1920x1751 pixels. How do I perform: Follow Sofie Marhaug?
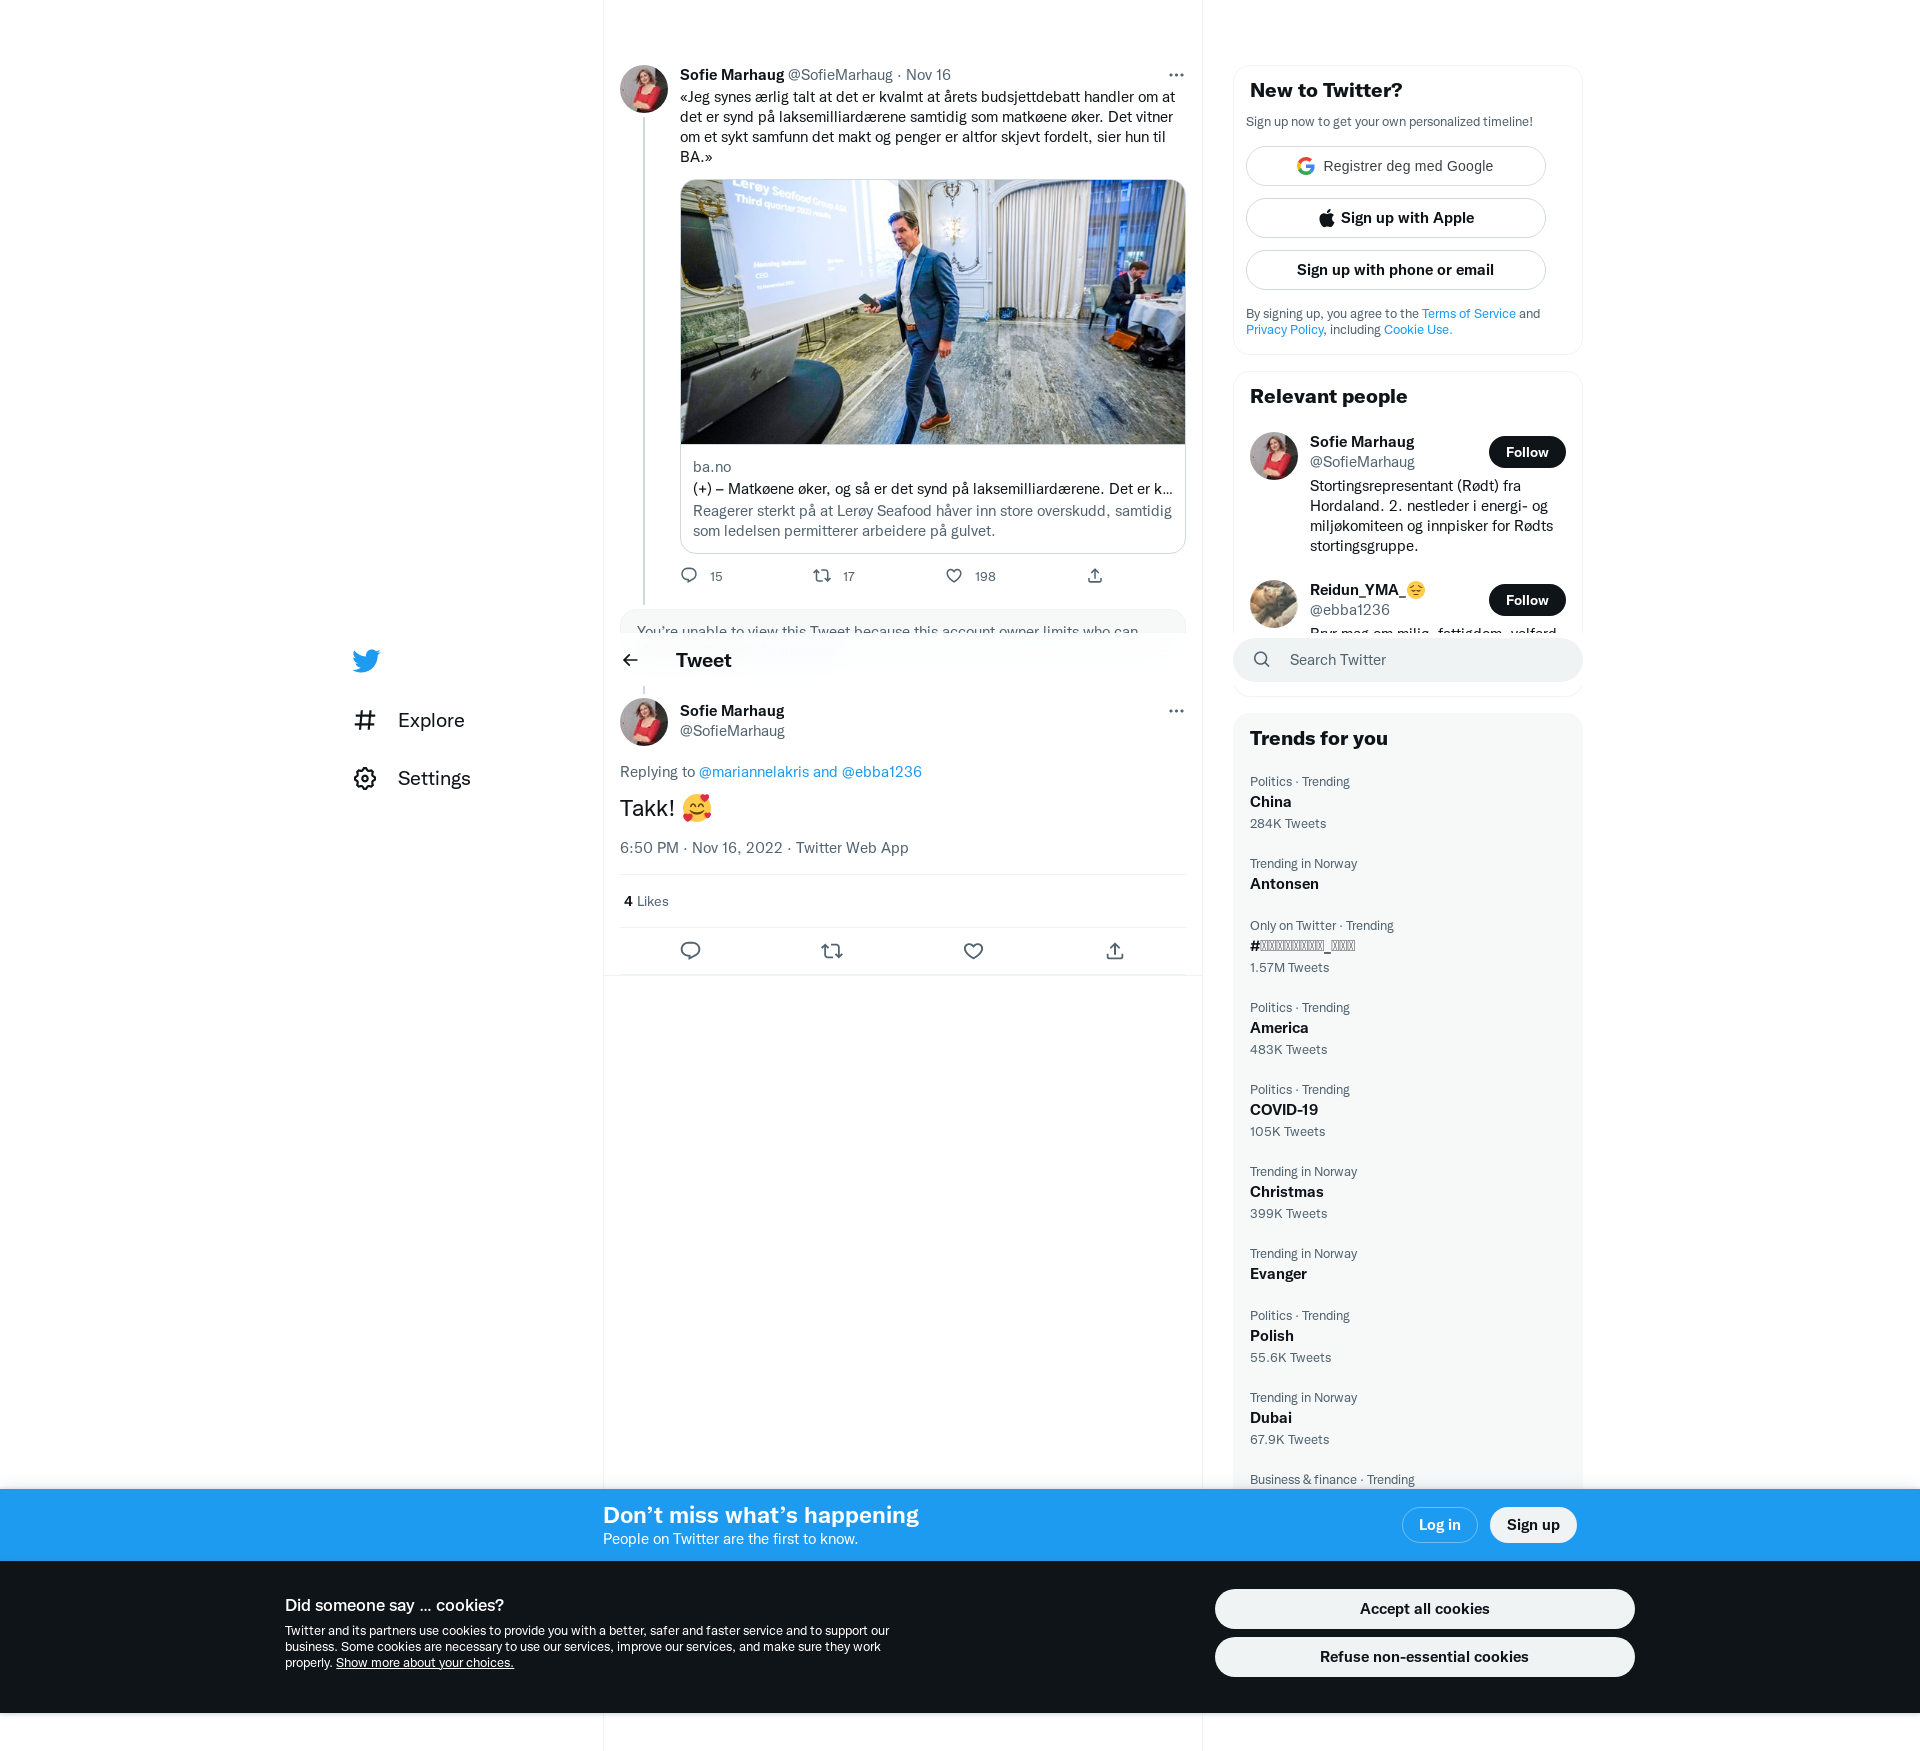click(1527, 452)
